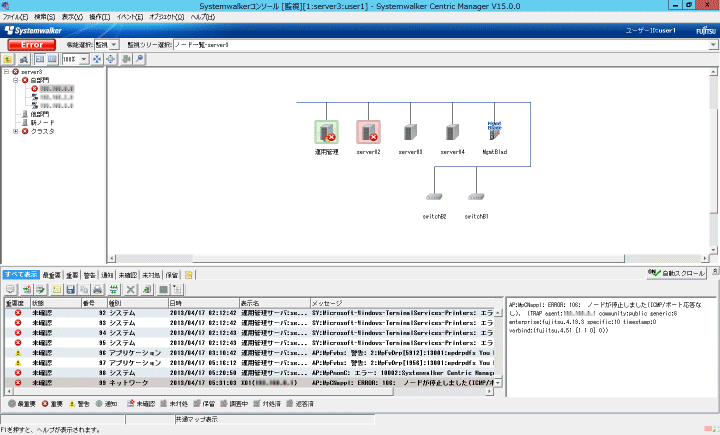The image size is (720, 435).
Task: Switch to map view with the toolbar icon
Action: point(40,59)
